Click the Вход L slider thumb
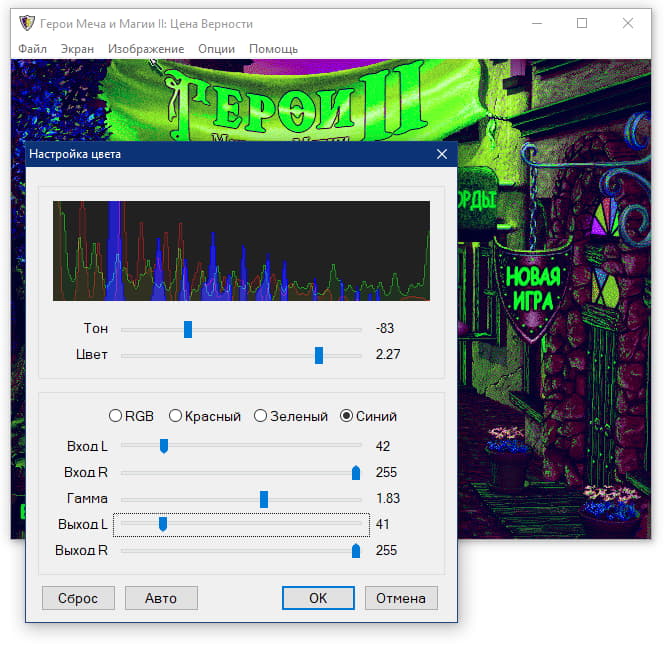This screenshot has height=648, width=669. tap(164, 446)
